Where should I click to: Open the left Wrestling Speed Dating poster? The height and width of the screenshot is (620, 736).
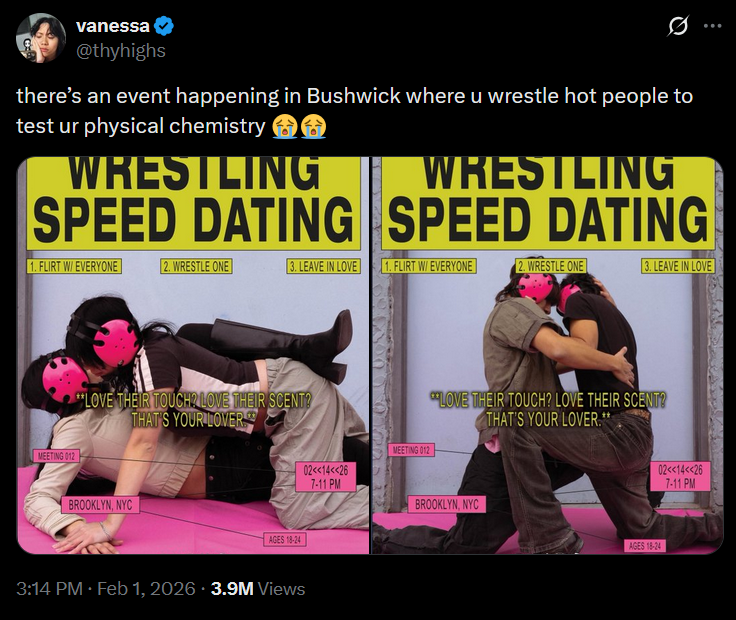coord(193,355)
